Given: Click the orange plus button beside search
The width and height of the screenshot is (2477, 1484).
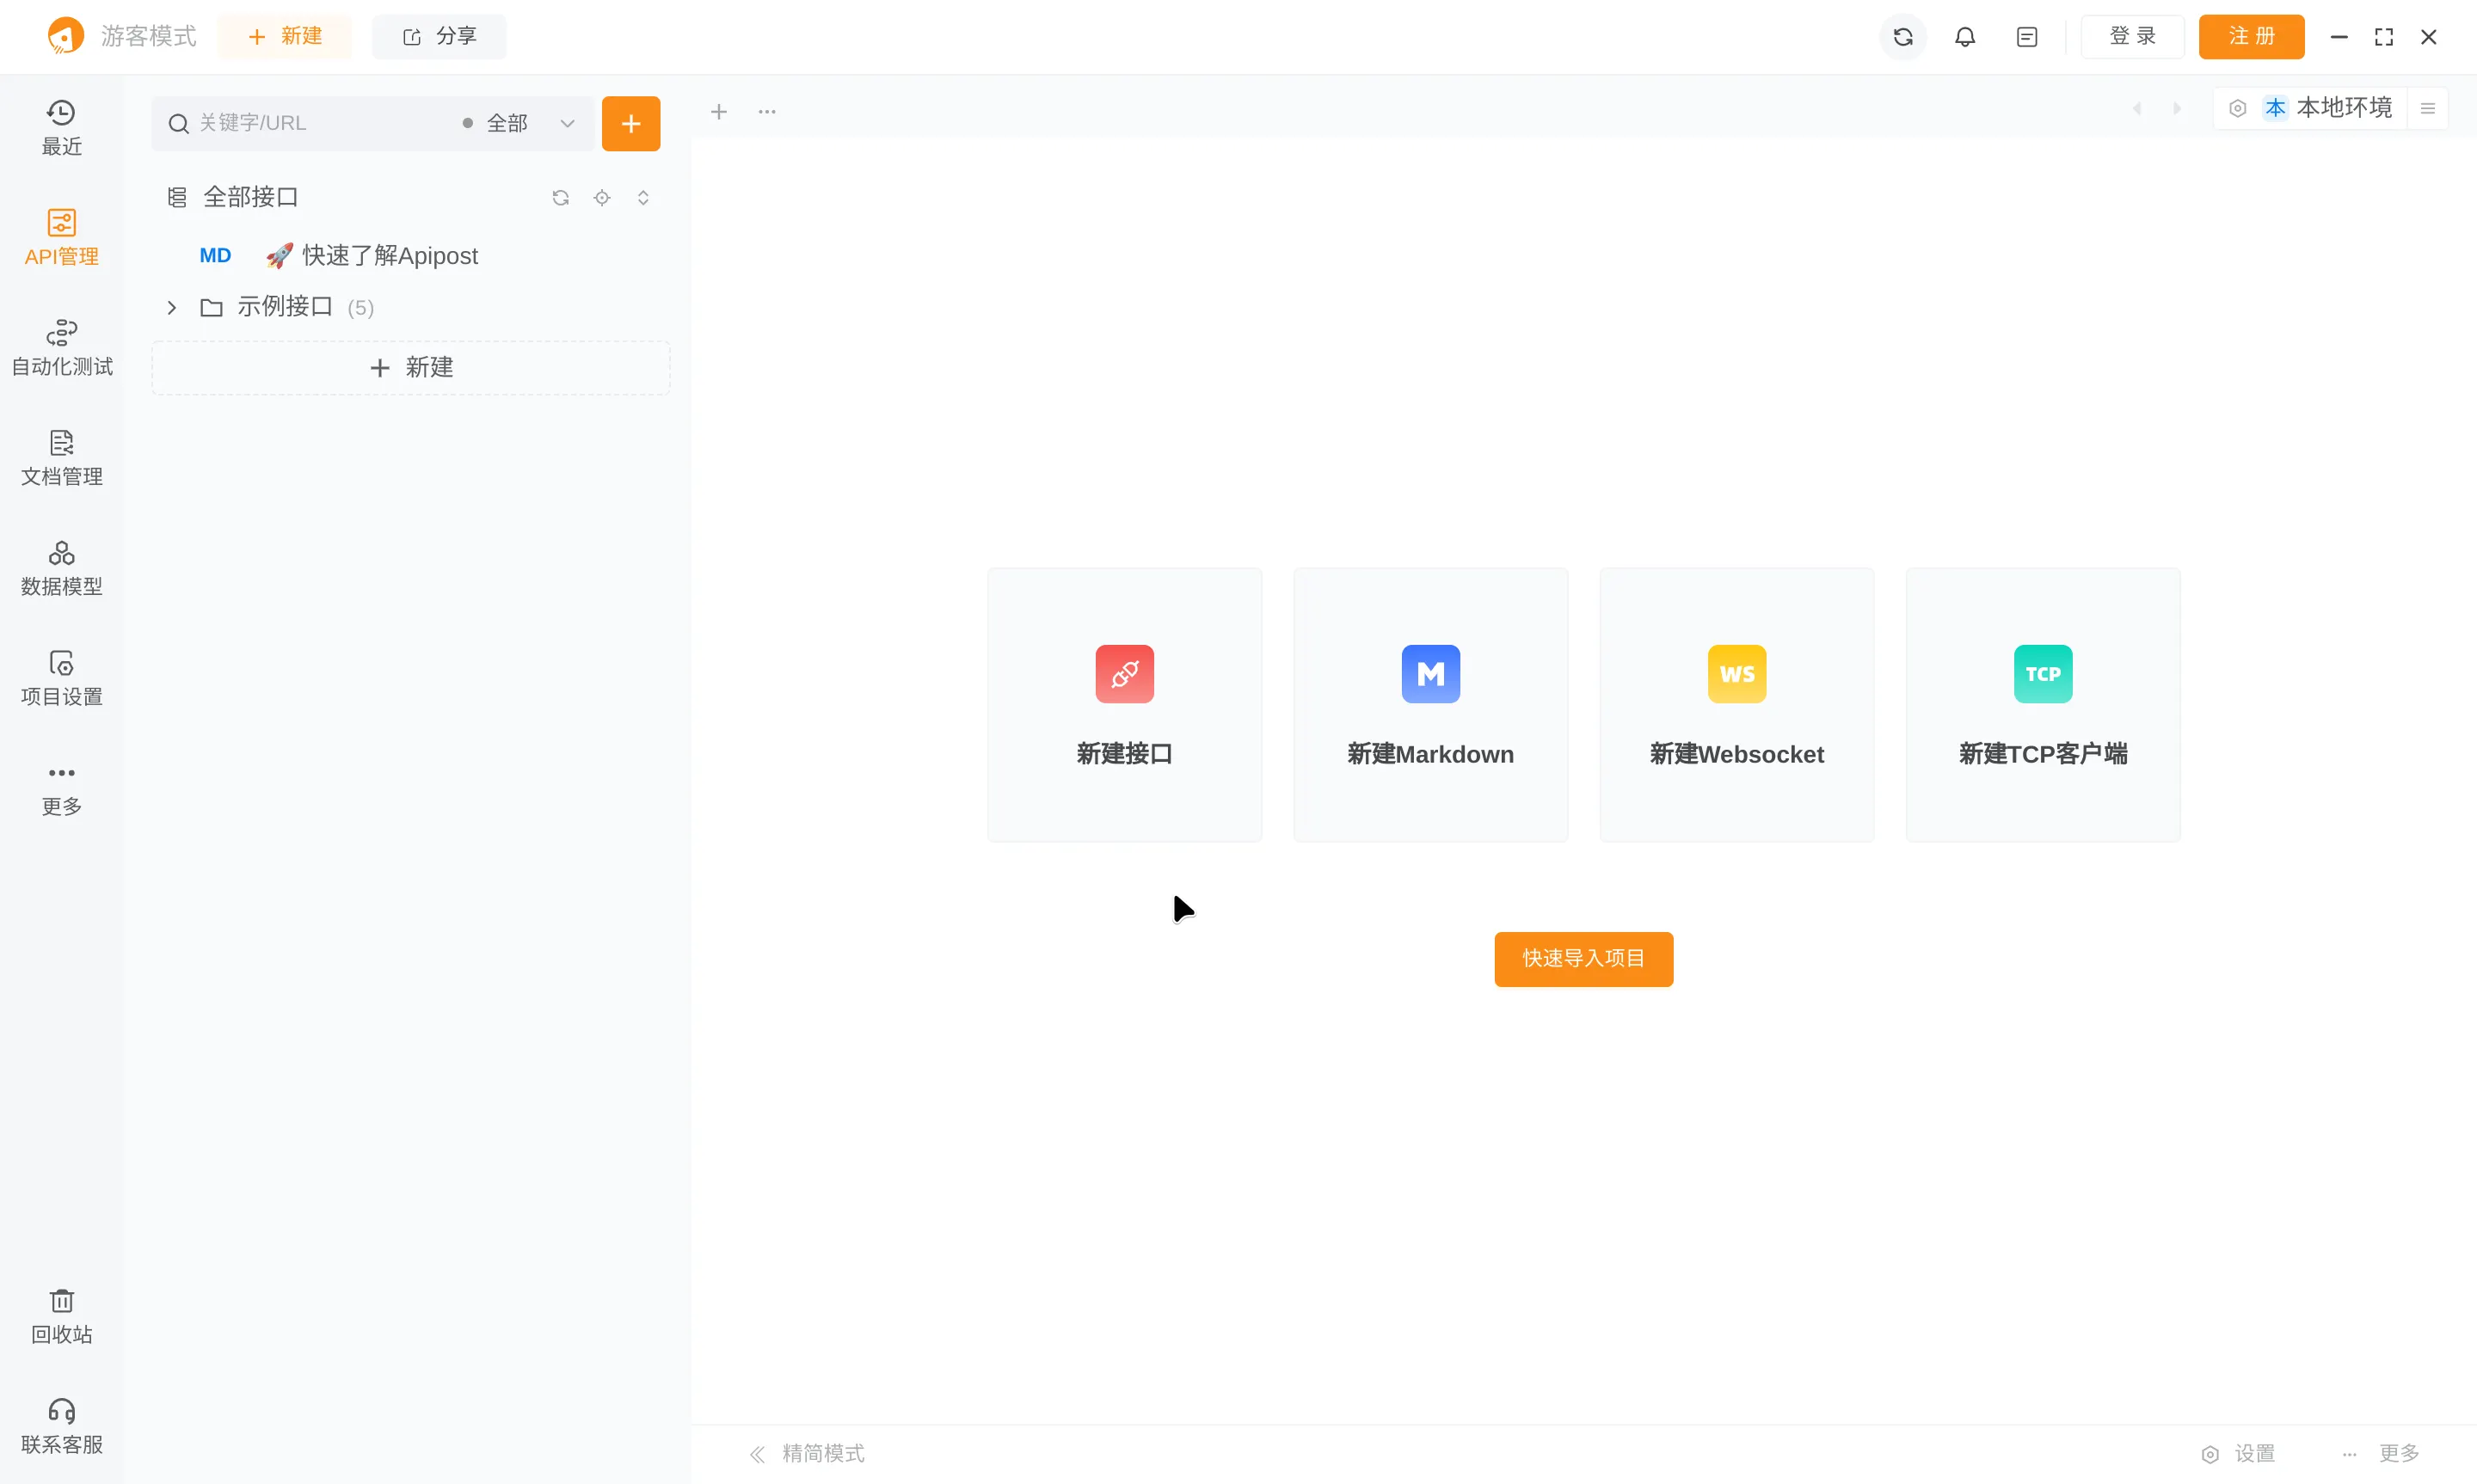Looking at the screenshot, I should (630, 123).
